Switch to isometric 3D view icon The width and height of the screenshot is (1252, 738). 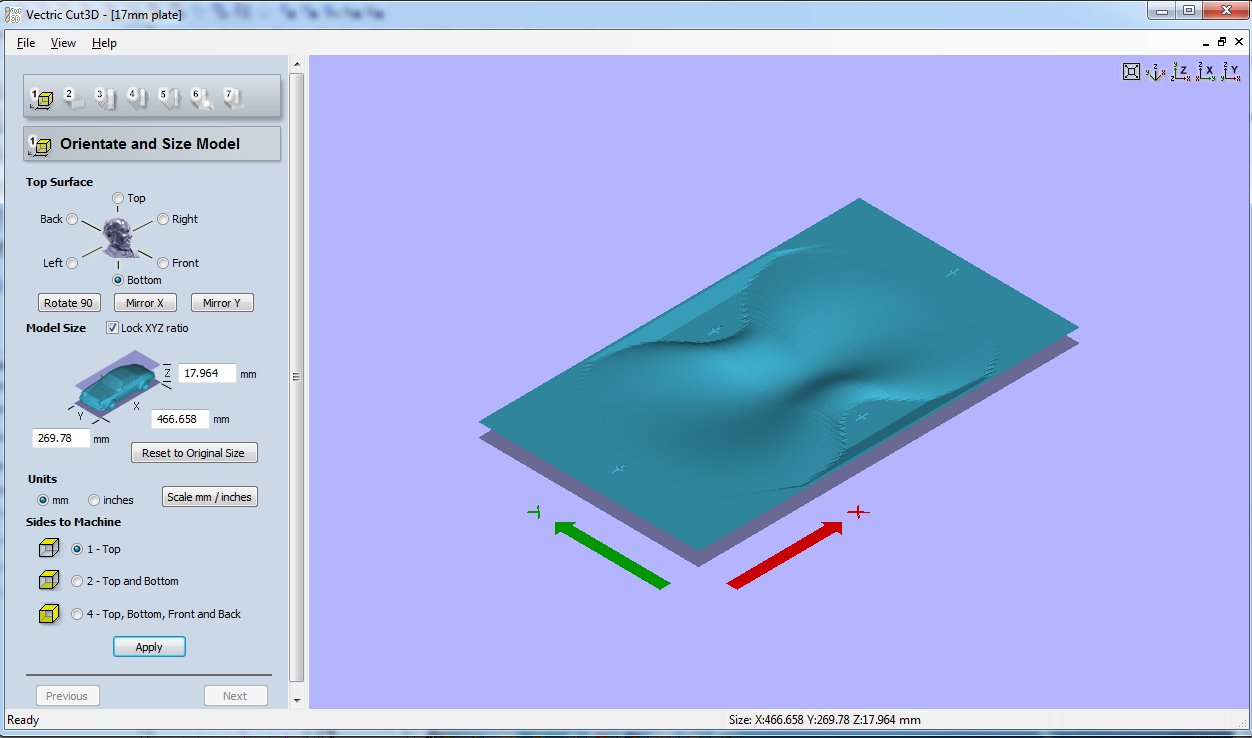click(1156, 72)
